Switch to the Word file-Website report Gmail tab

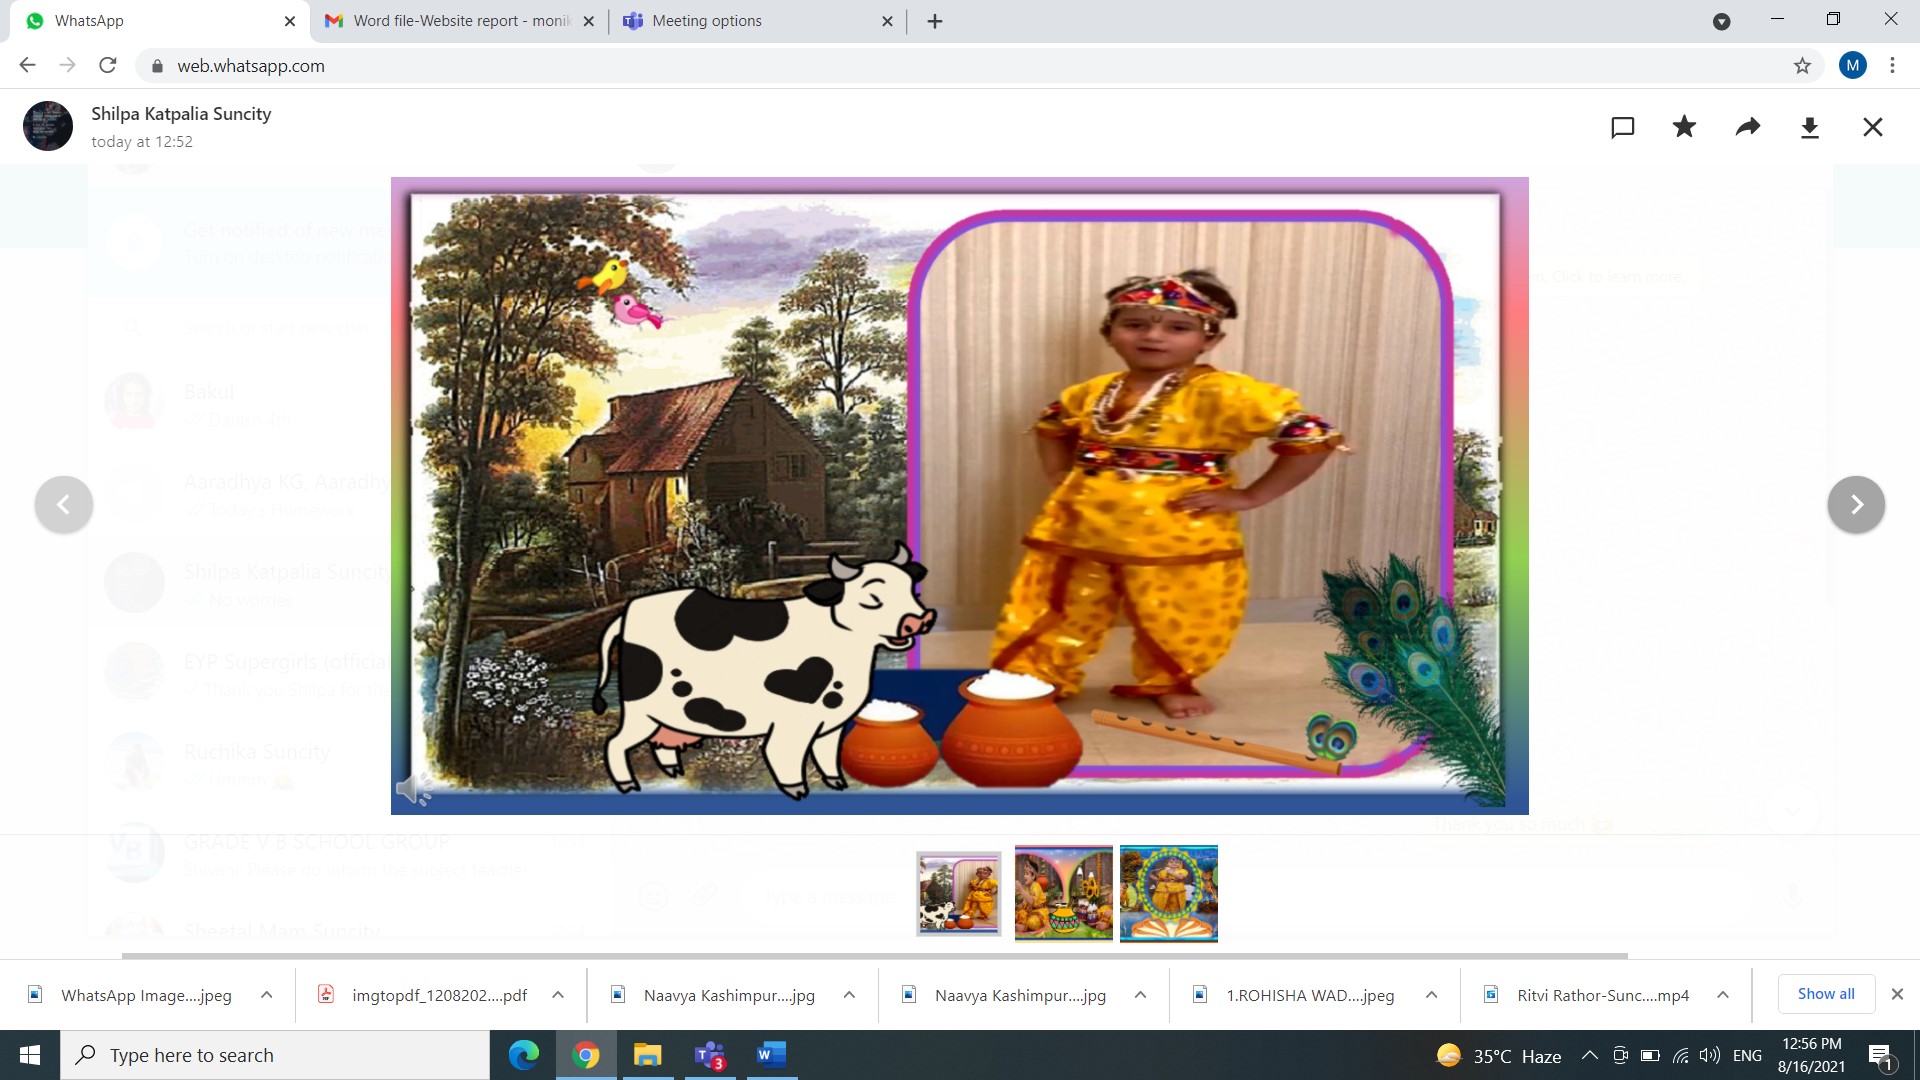point(460,21)
